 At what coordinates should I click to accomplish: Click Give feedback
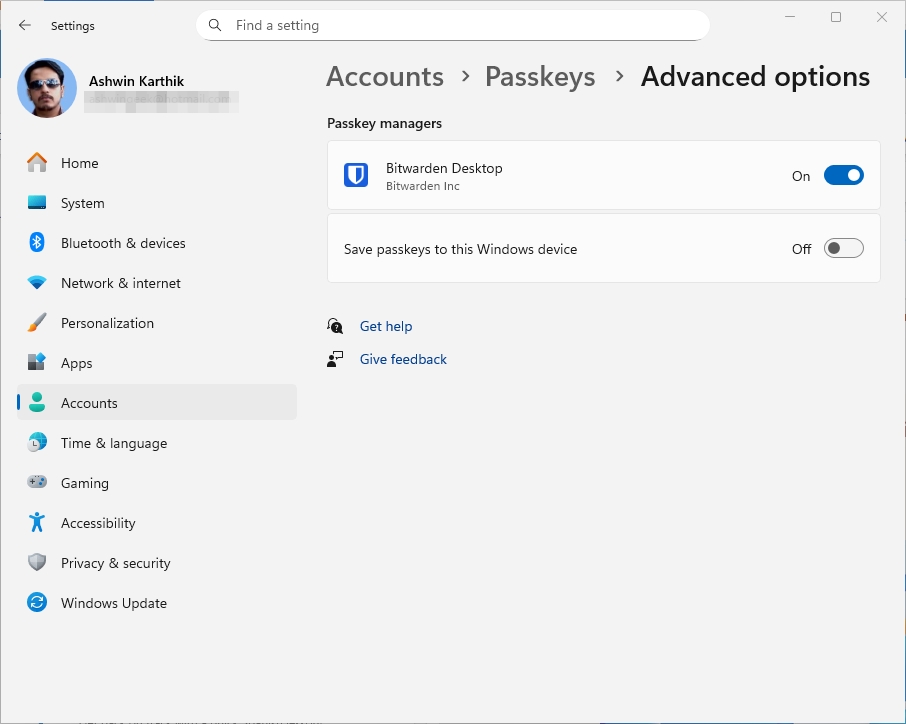tap(403, 359)
